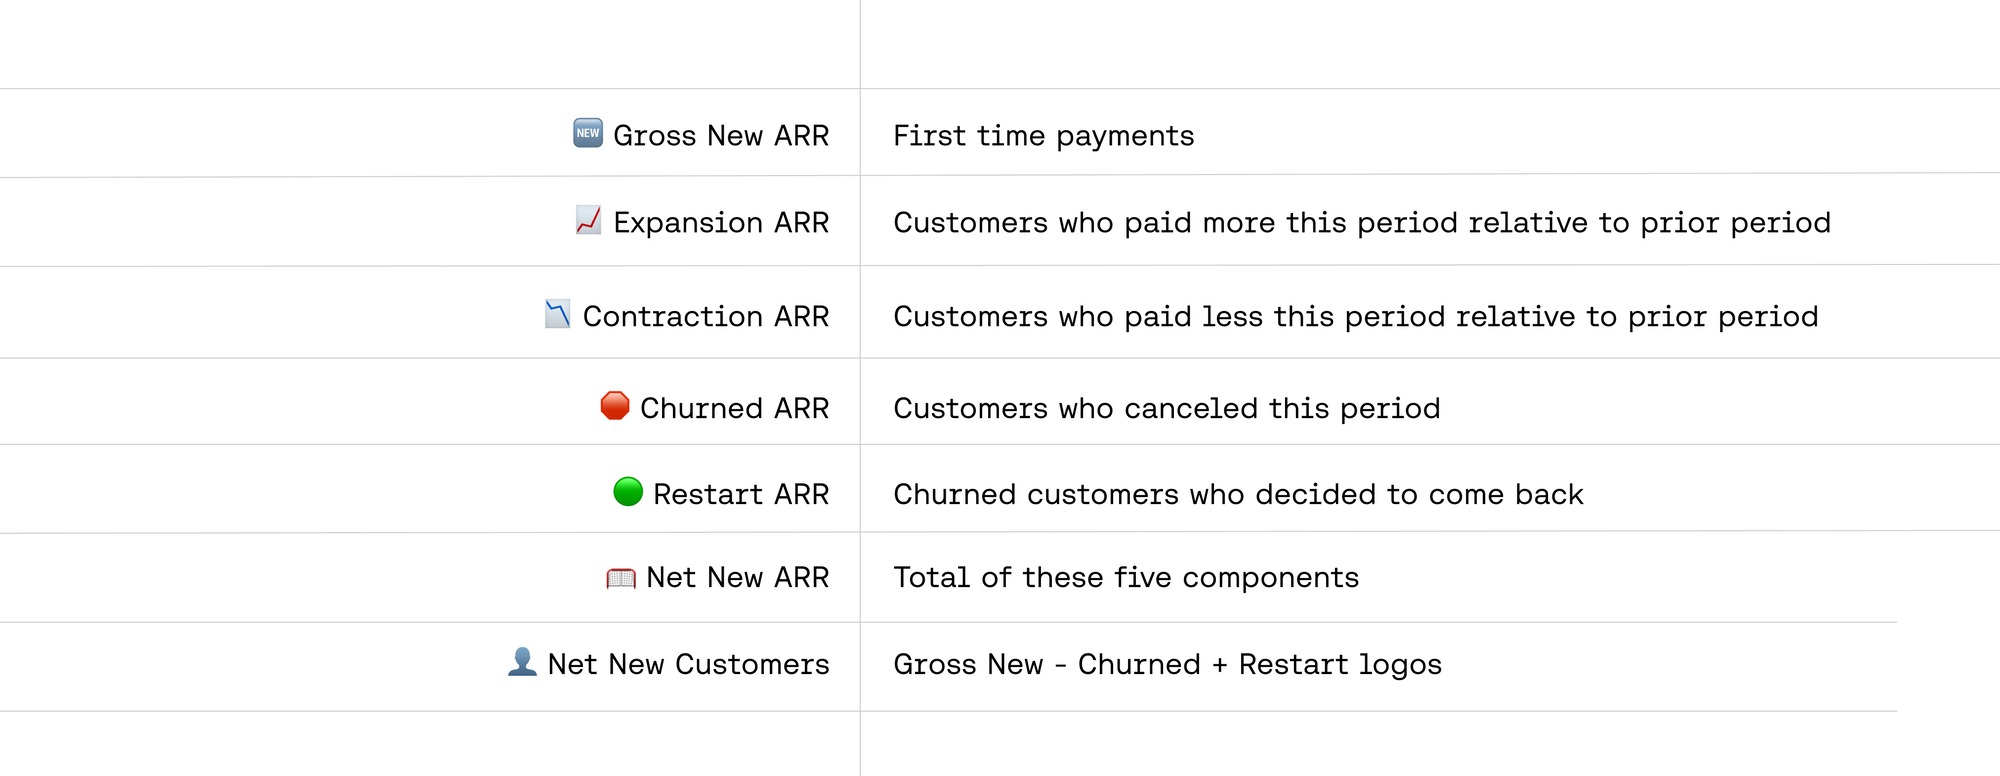This screenshot has width=2000, height=776.
Task: Click 'Gross New - Churned + Restart logos' text
Action: 1168,665
